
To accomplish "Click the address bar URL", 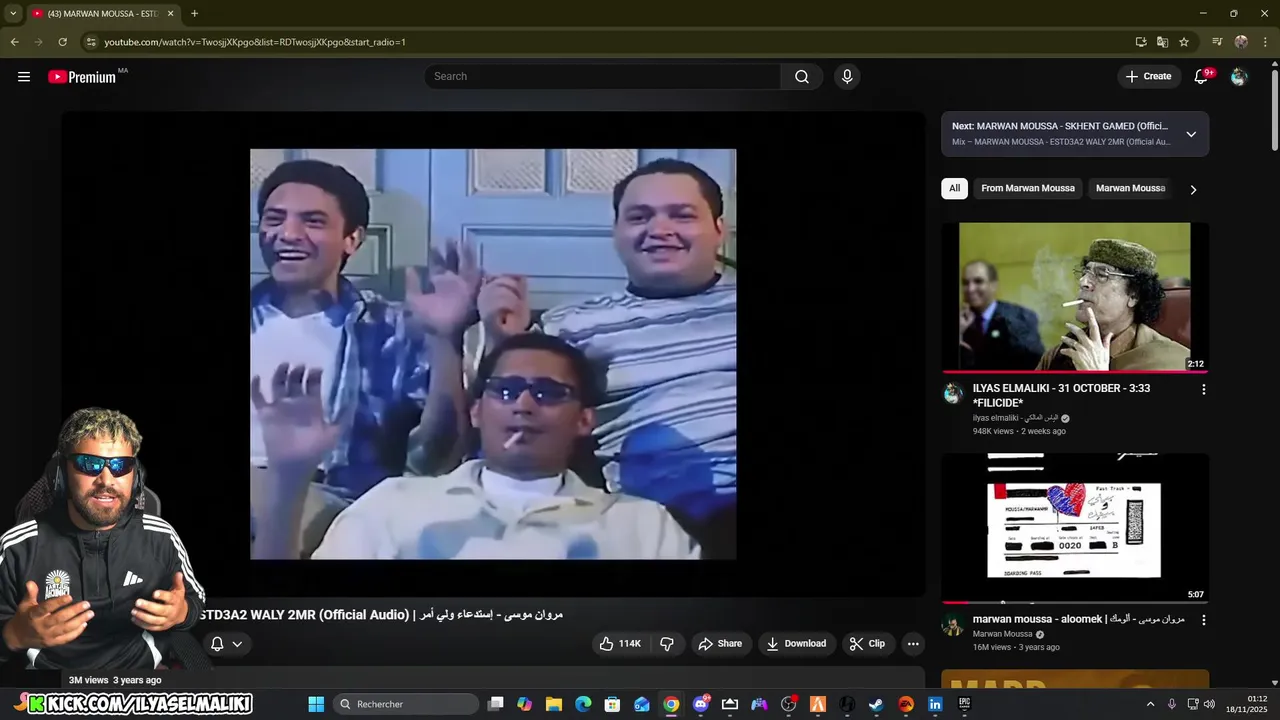I will tap(255, 42).
